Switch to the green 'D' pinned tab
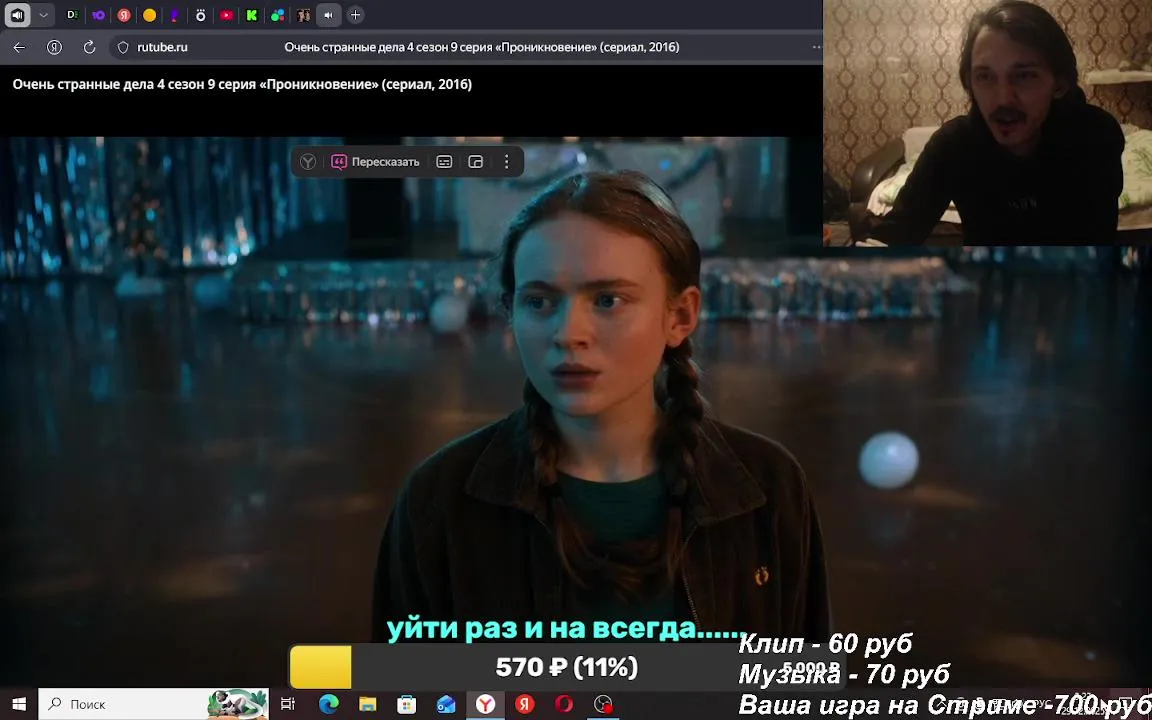Screen dimensions: 1152x720 coord(72,15)
